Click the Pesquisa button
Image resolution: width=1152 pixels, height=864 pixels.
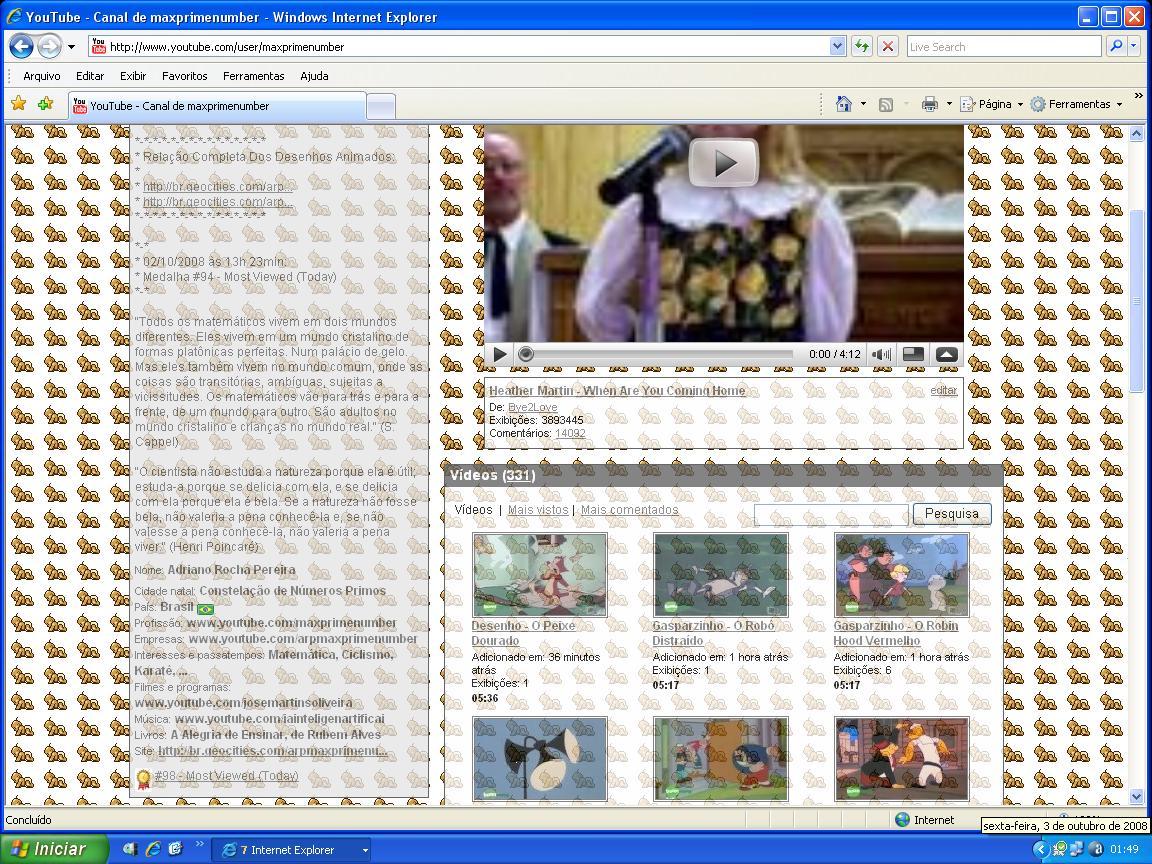pos(951,514)
